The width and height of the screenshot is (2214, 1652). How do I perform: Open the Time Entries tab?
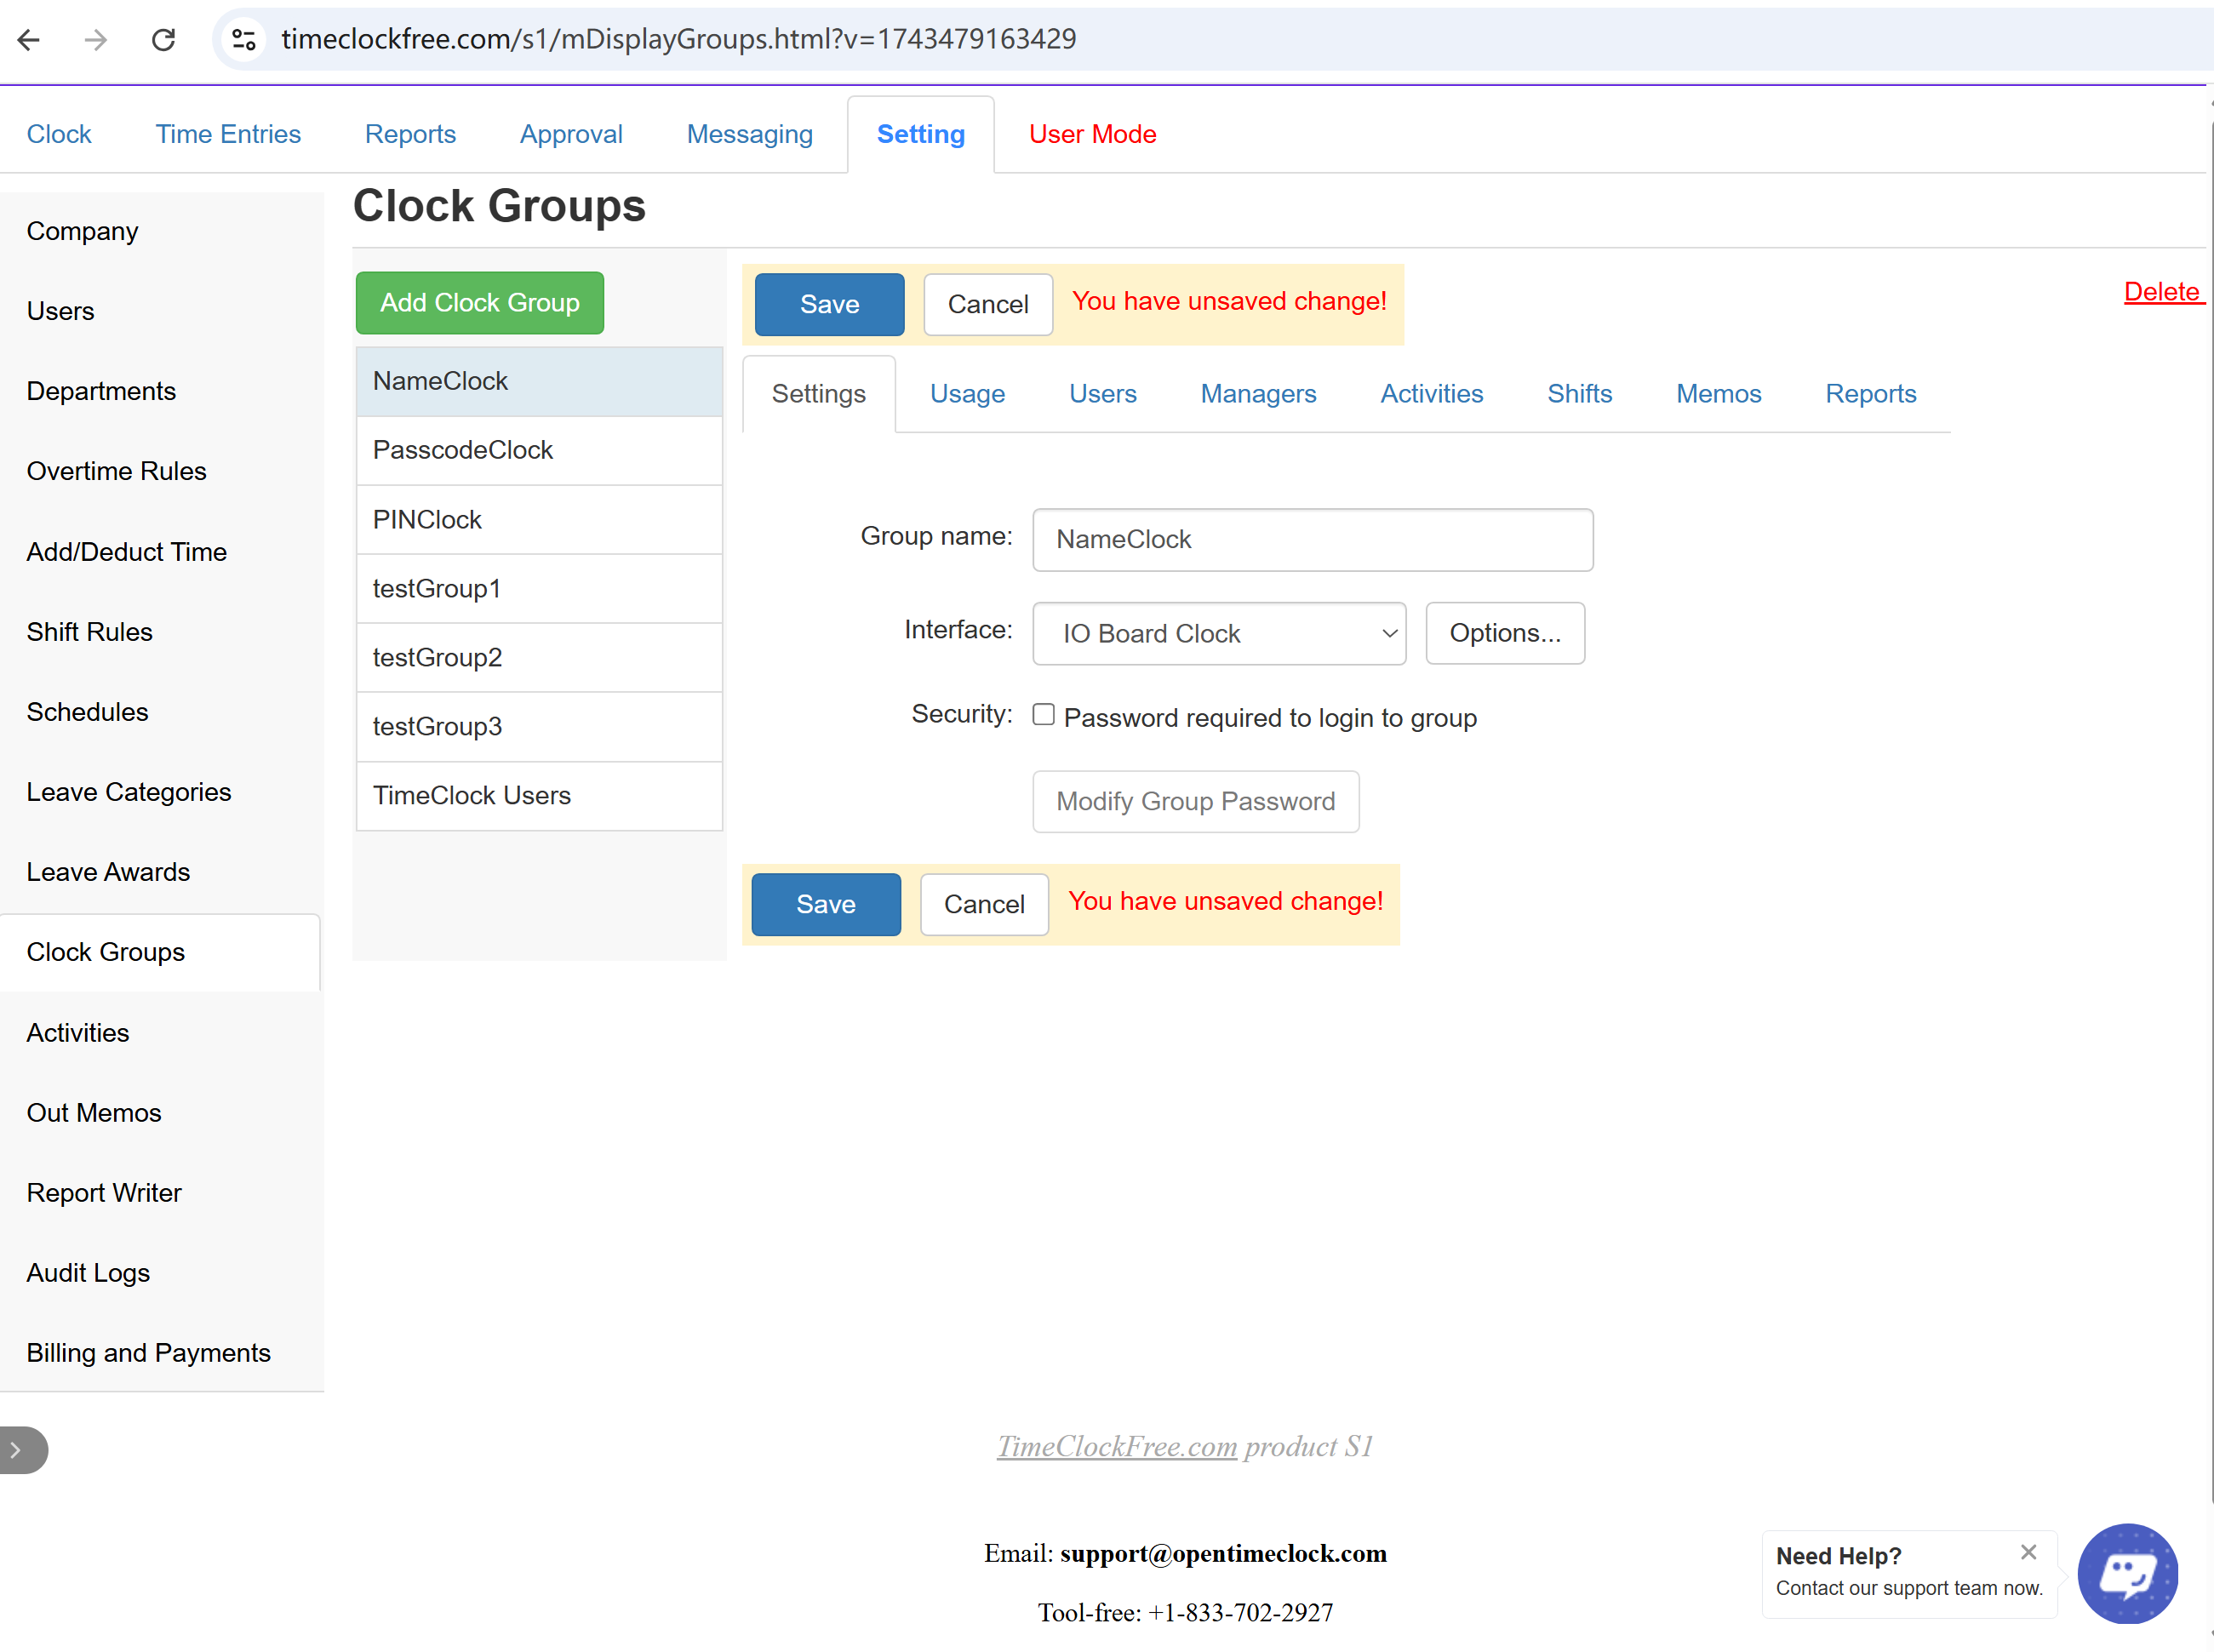[228, 134]
